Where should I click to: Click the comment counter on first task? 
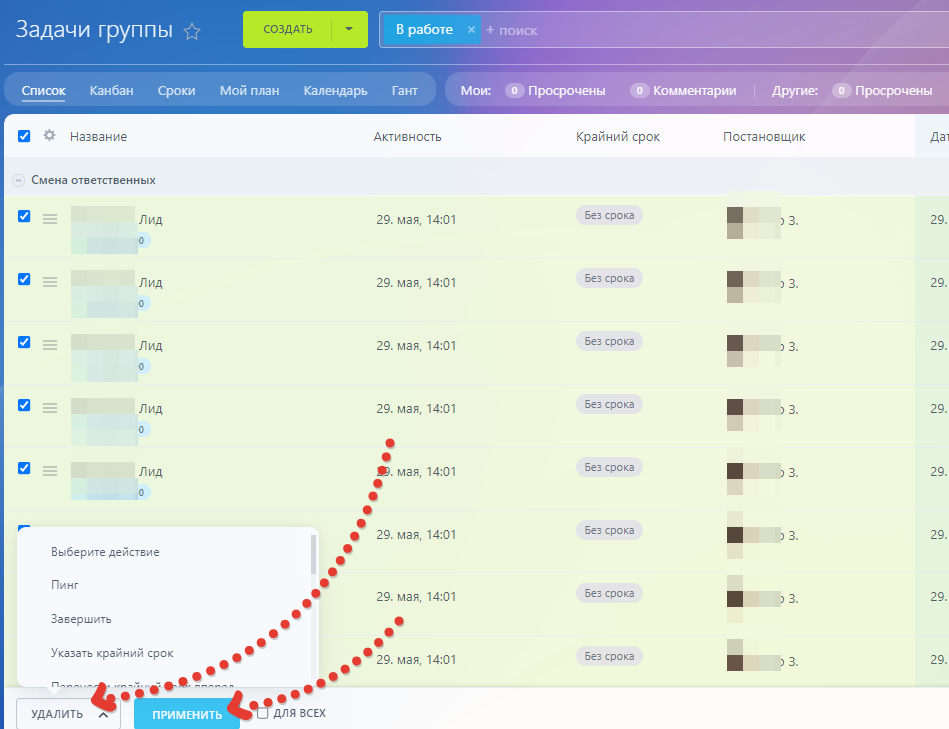click(x=142, y=241)
